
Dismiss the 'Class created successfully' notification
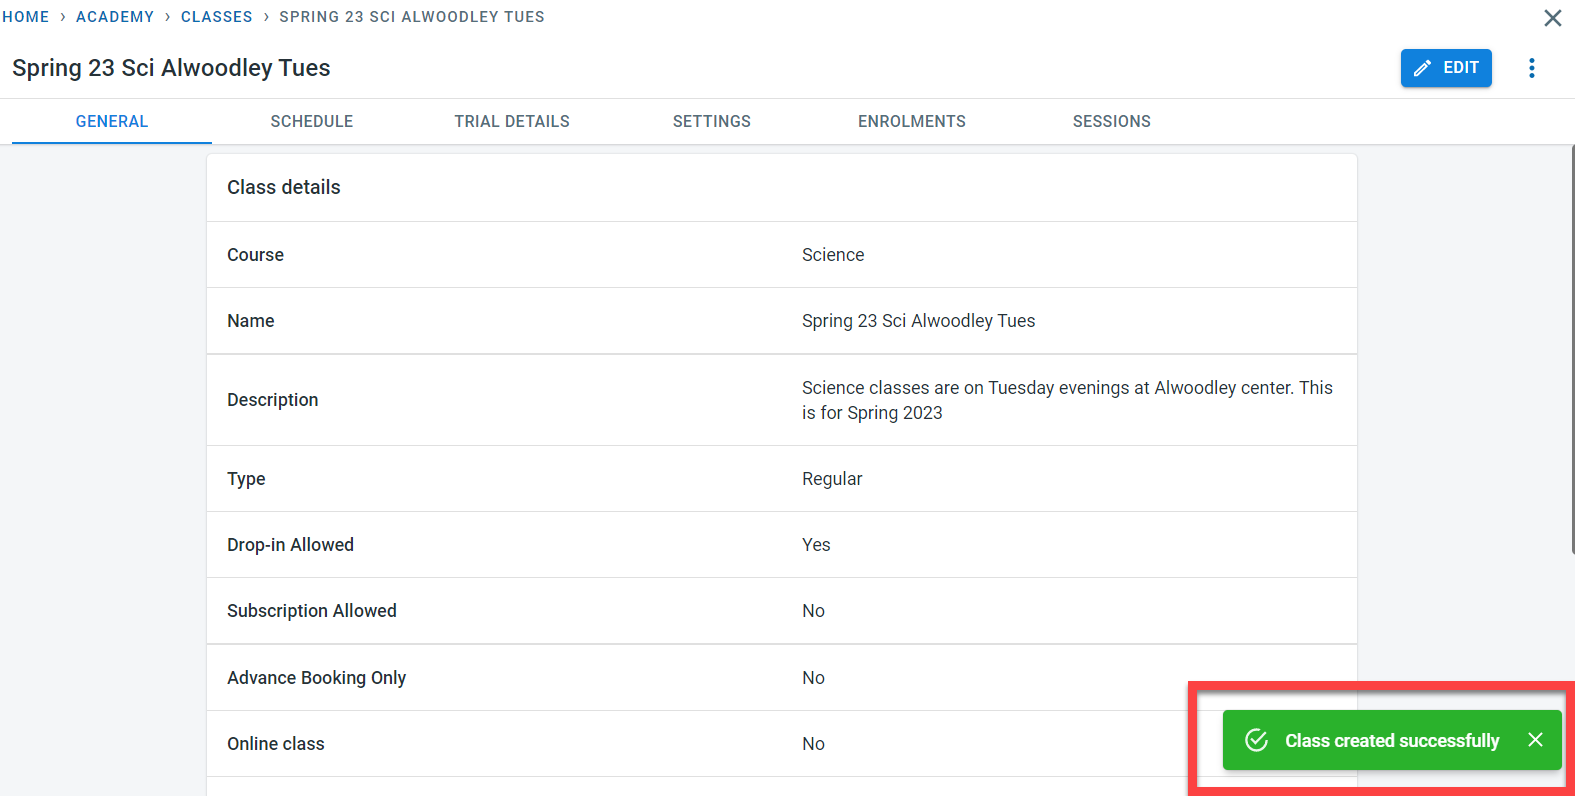(1535, 740)
